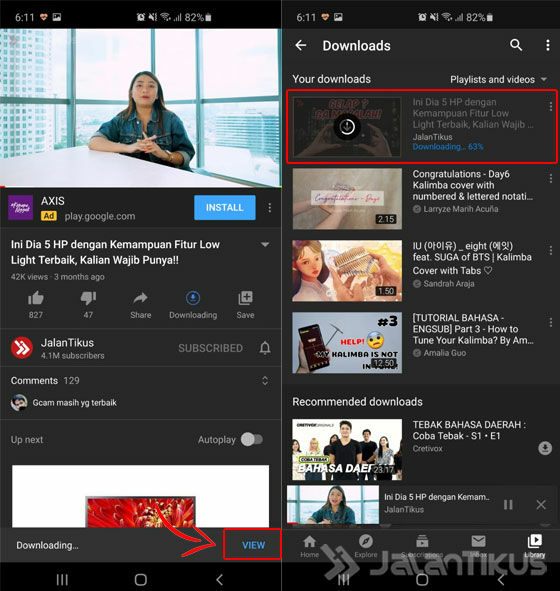Tap the Downloading... 63% status text
This screenshot has height=591, width=560.
[448, 147]
